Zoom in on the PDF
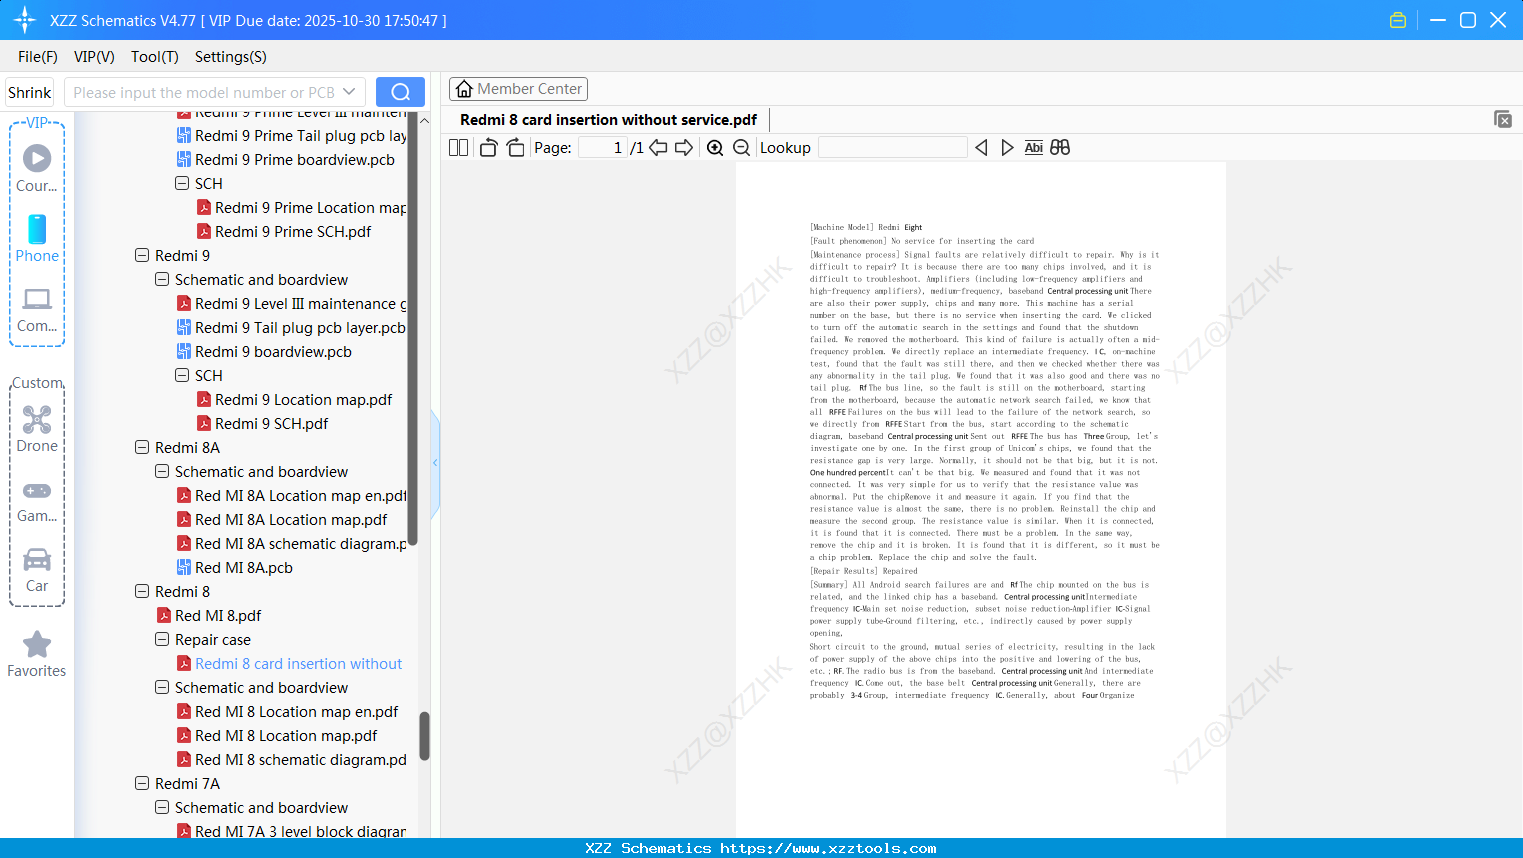The width and height of the screenshot is (1523, 858). point(715,148)
